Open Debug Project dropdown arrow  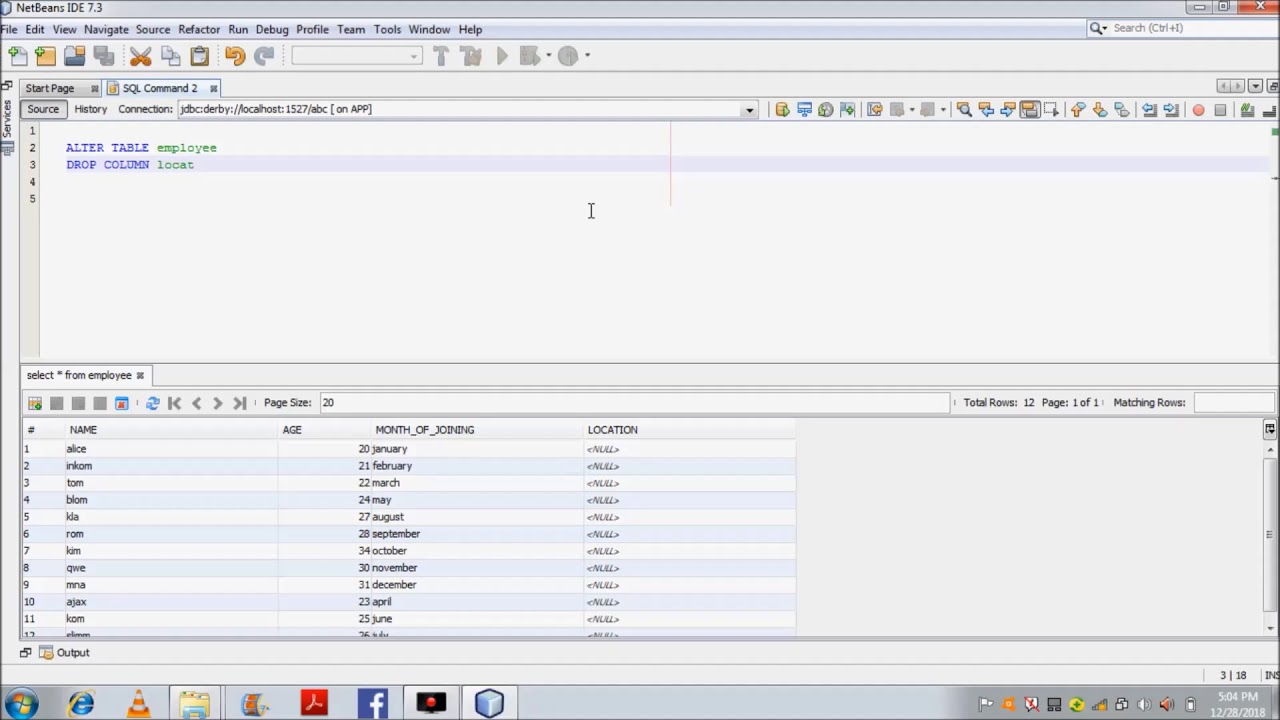(x=548, y=56)
